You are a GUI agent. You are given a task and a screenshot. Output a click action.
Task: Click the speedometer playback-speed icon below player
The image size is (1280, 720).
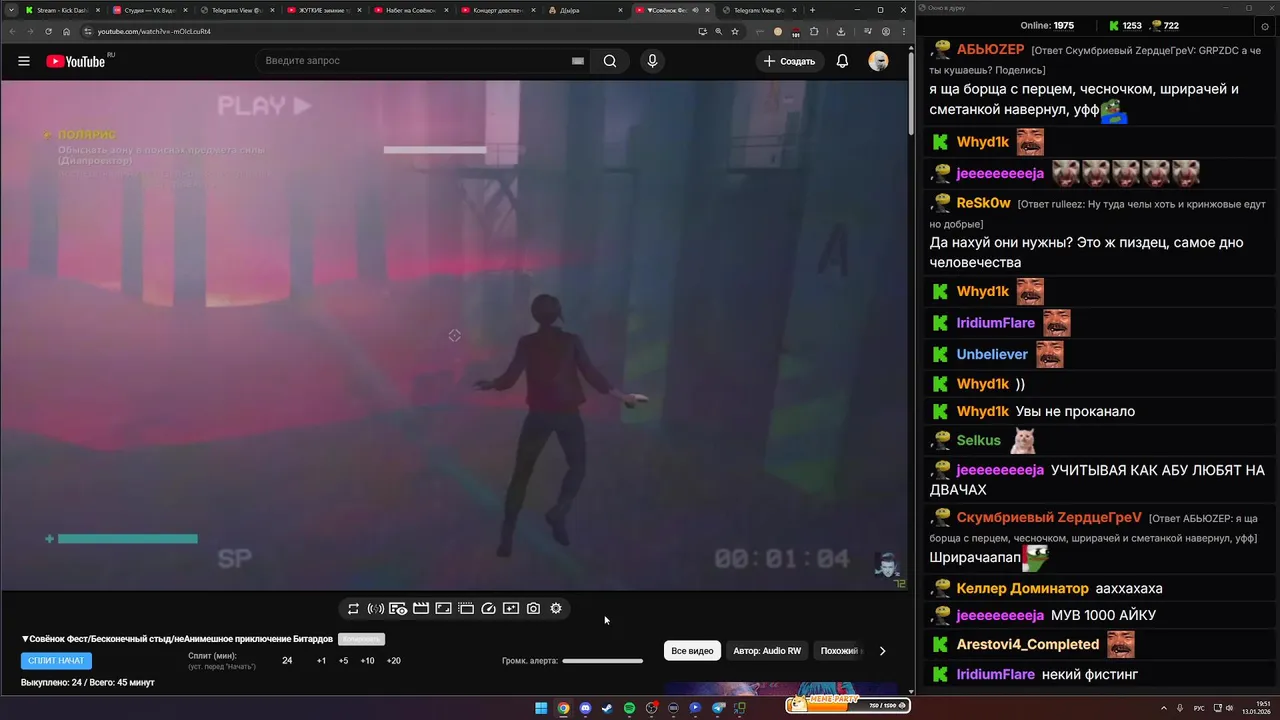(489, 608)
